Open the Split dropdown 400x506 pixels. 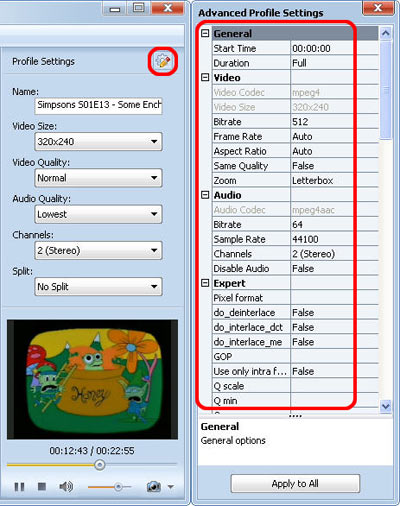click(x=98, y=287)
